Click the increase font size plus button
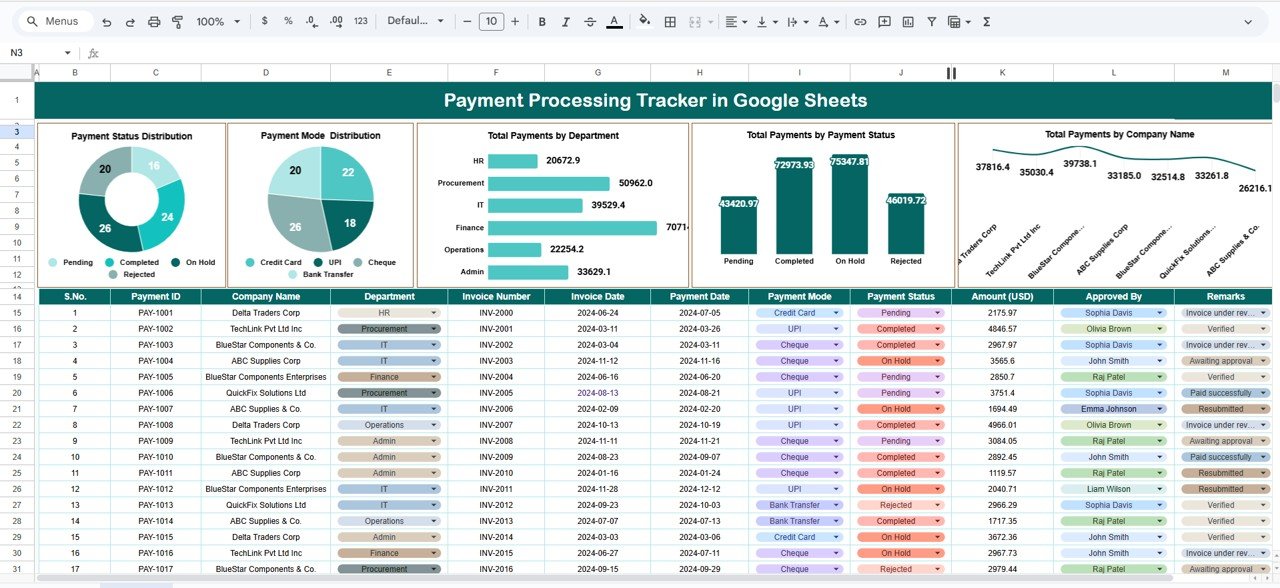This screenshot has height=588, width=1280. (515, 21)
